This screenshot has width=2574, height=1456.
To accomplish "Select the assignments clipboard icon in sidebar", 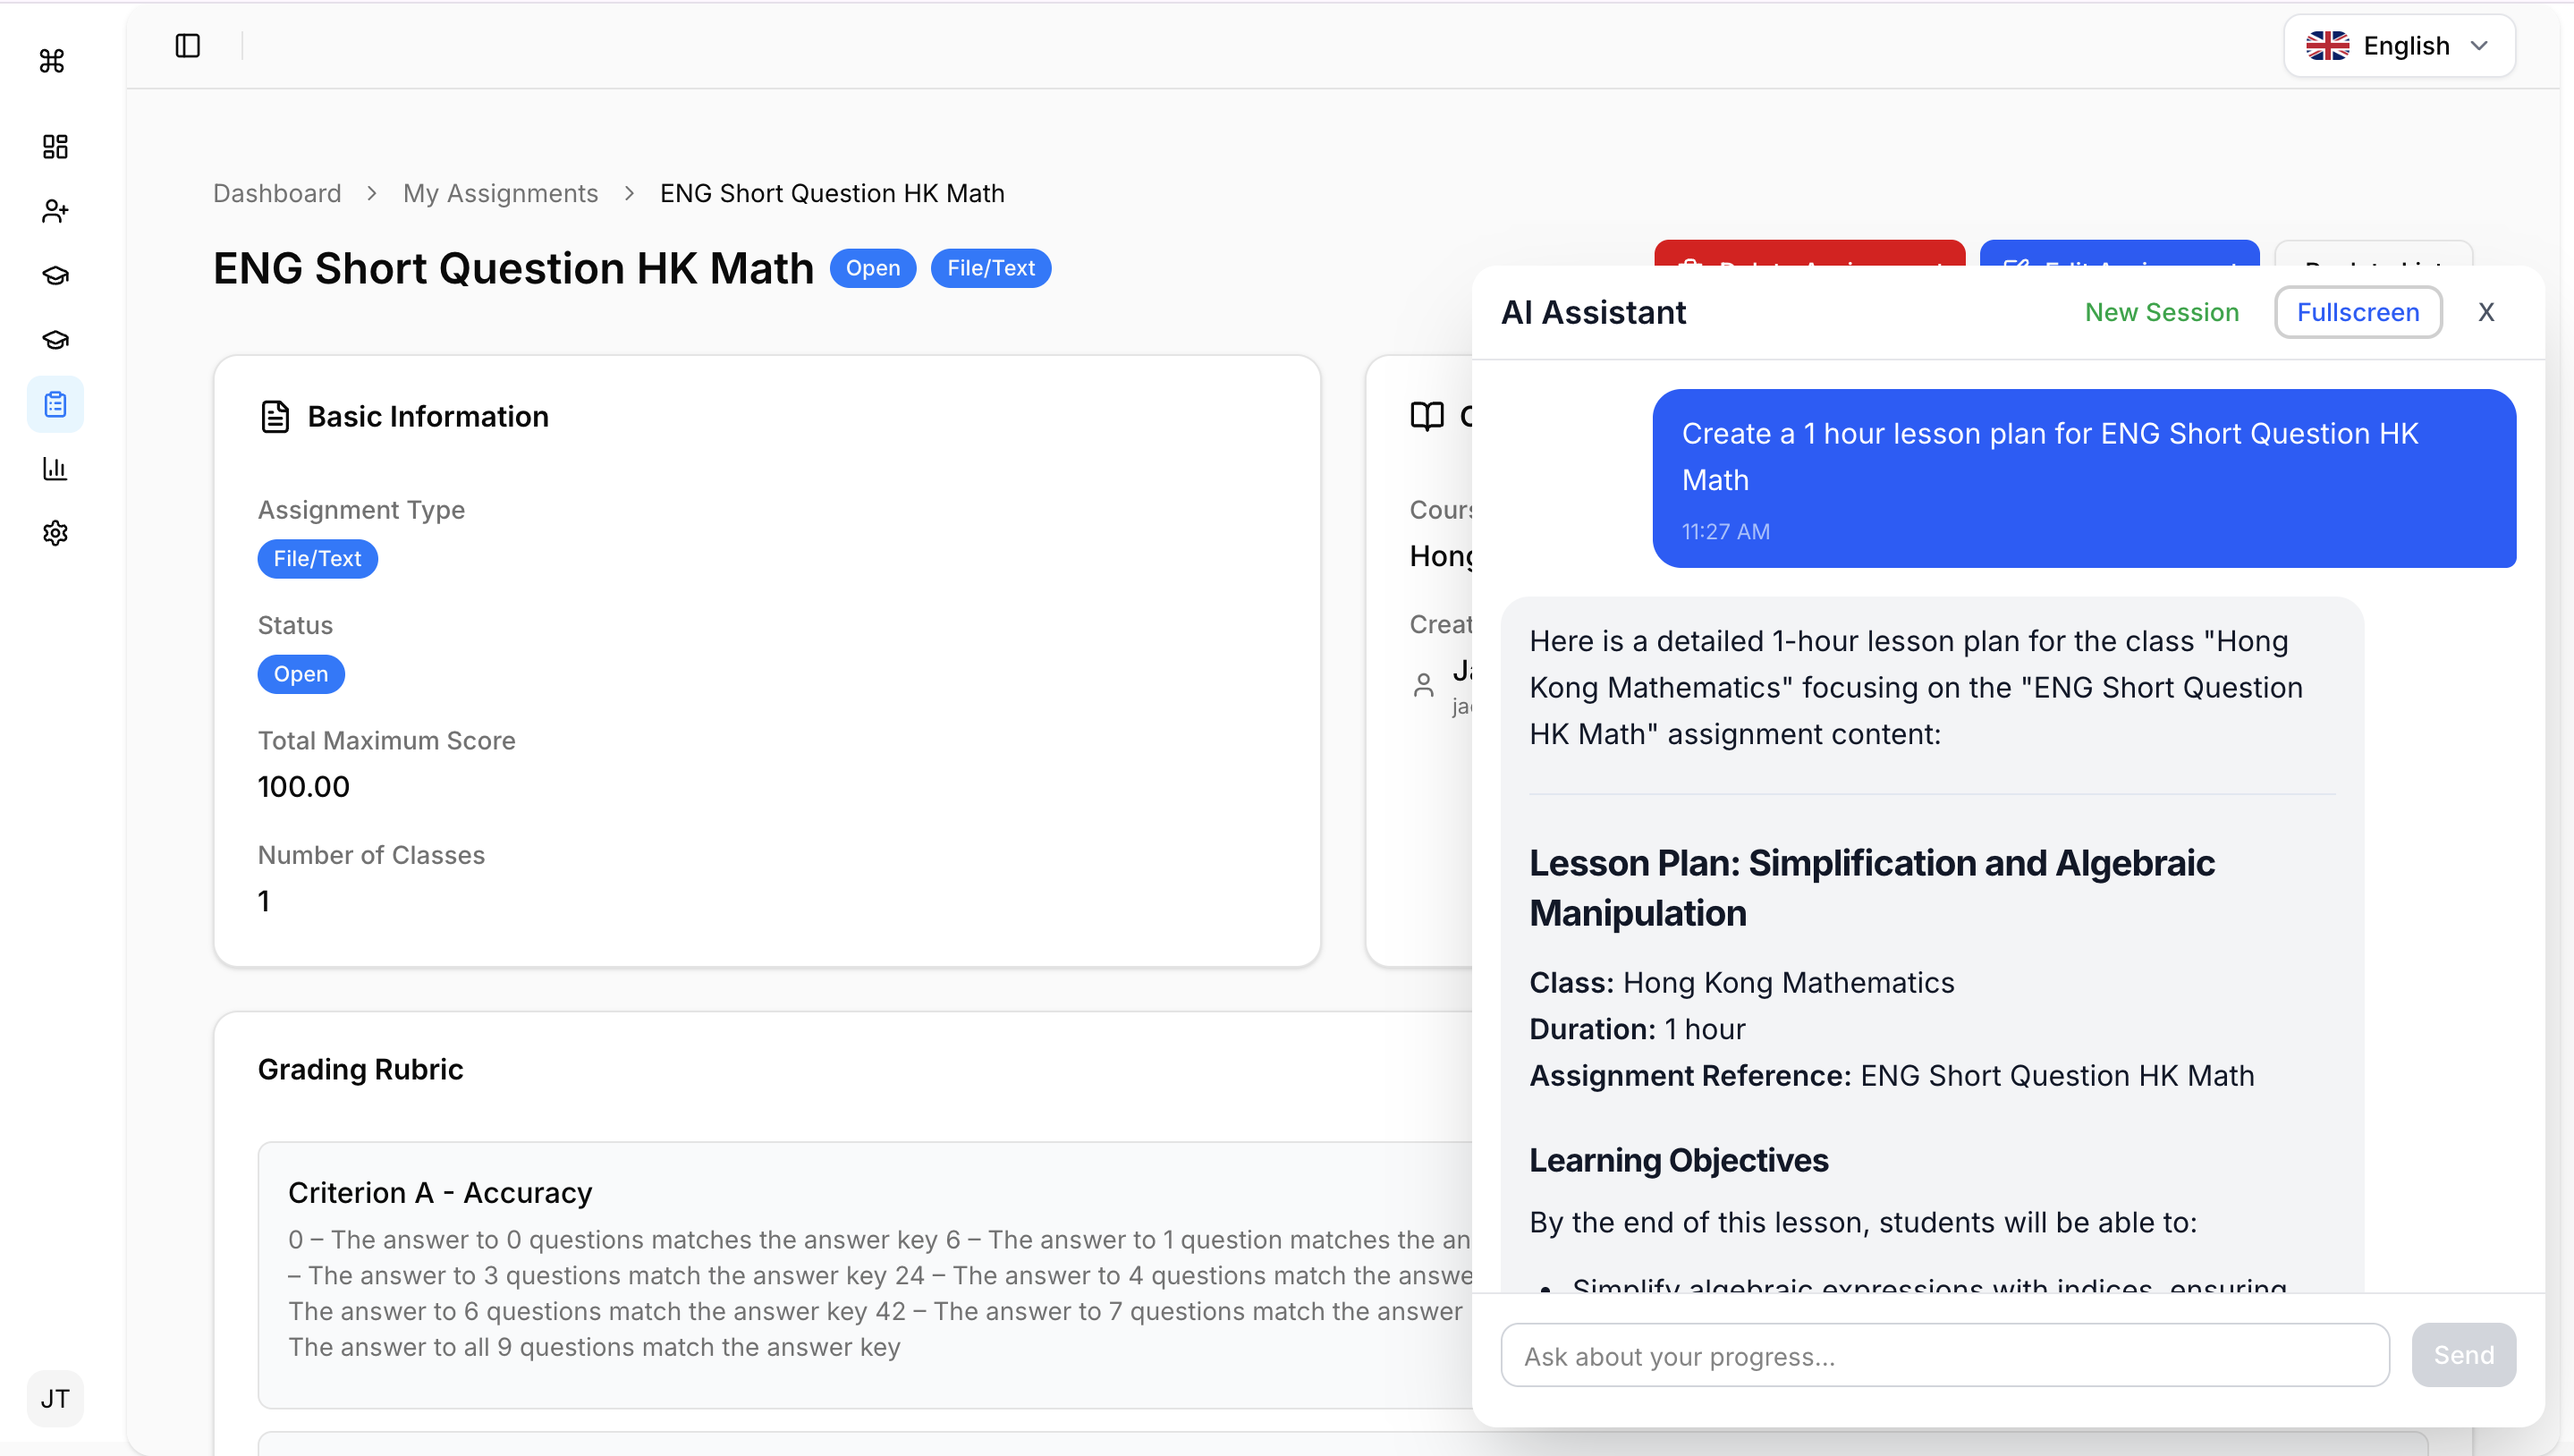I will pos(55,404).
